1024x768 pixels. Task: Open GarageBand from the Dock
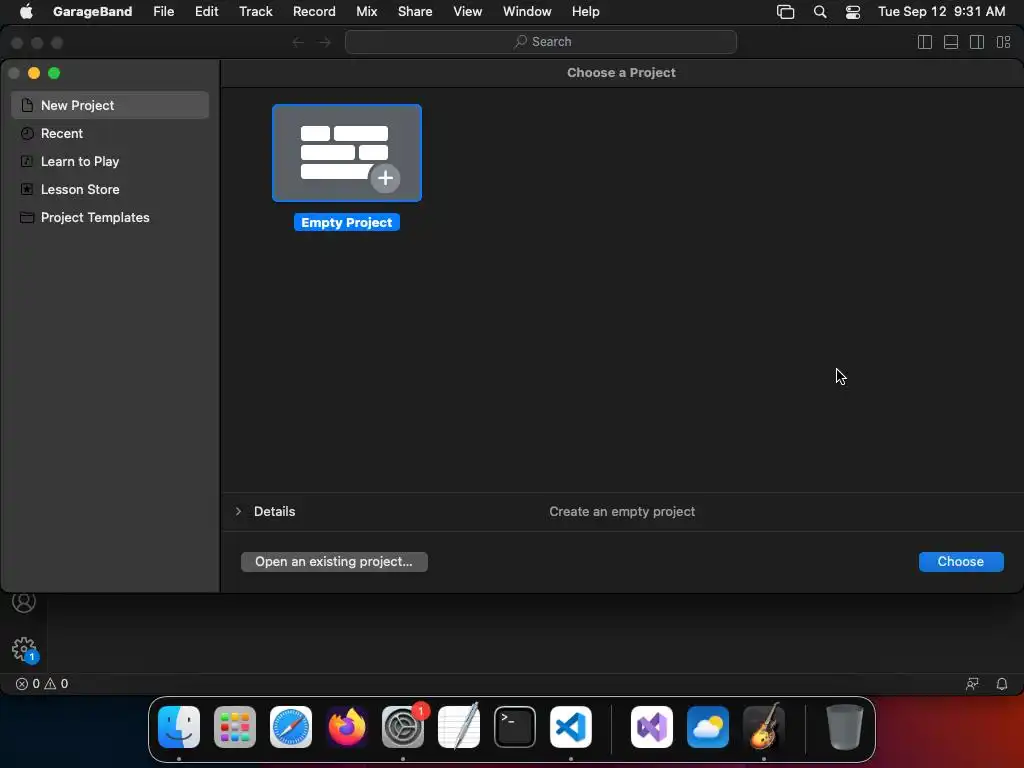click(x=763, y=727)
